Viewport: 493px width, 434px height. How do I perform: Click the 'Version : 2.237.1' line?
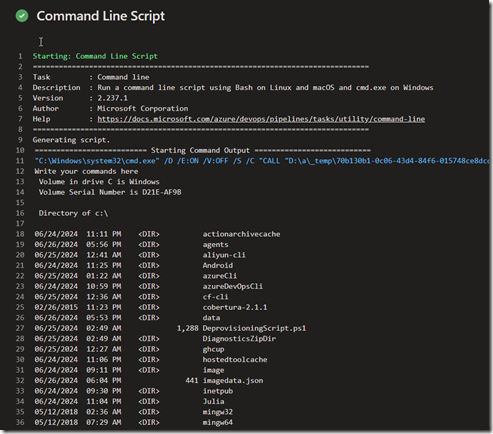pos(80,98)
